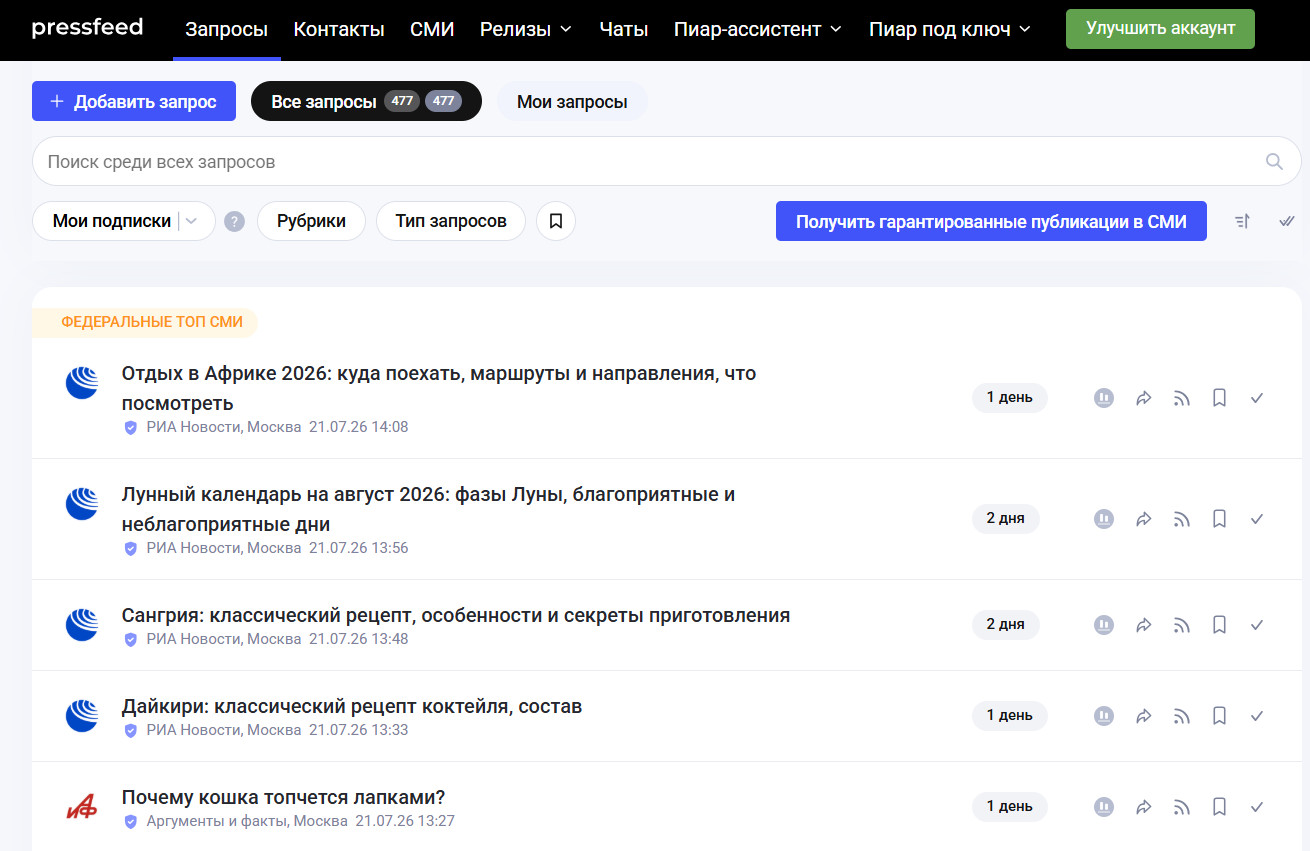Share the Отдых в Африке 2026 request
Screen dimensions: 1310x851
click(1144, 398)
